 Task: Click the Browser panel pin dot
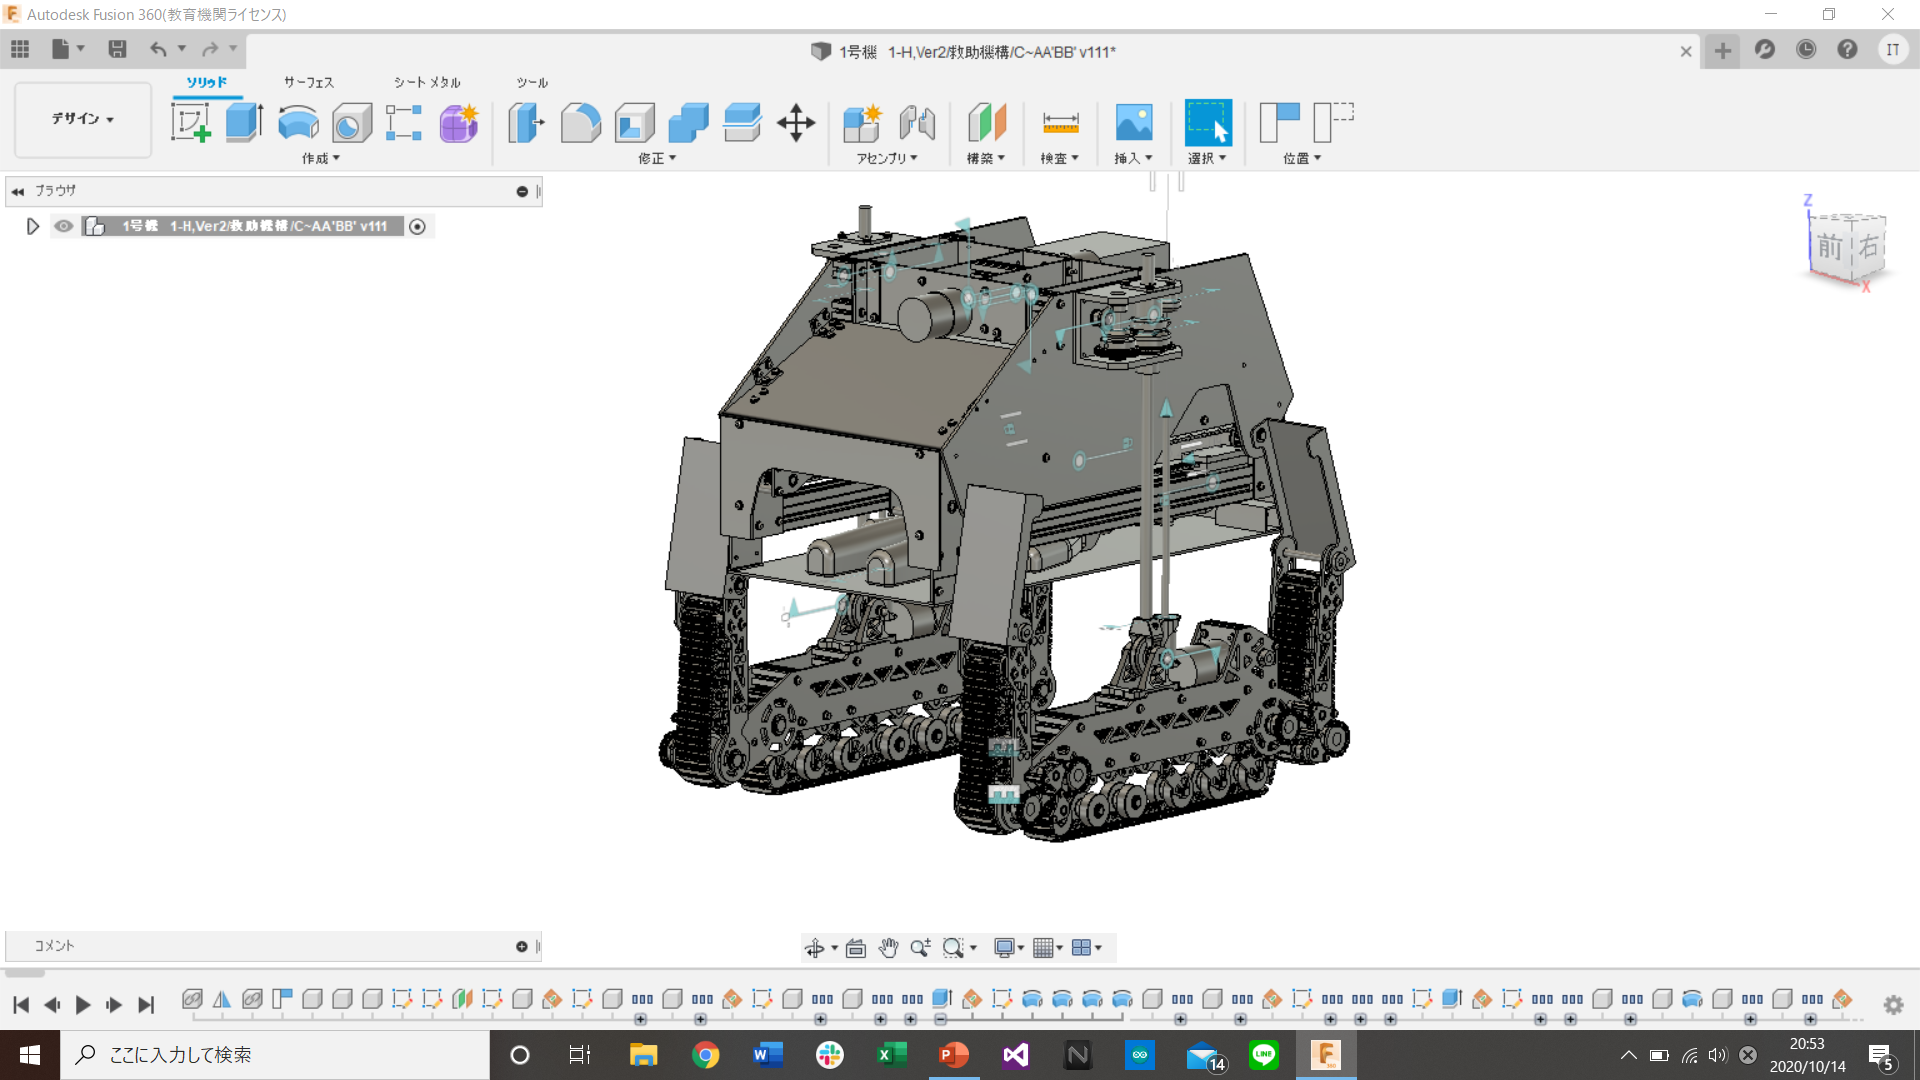click(x=521, y=191)
